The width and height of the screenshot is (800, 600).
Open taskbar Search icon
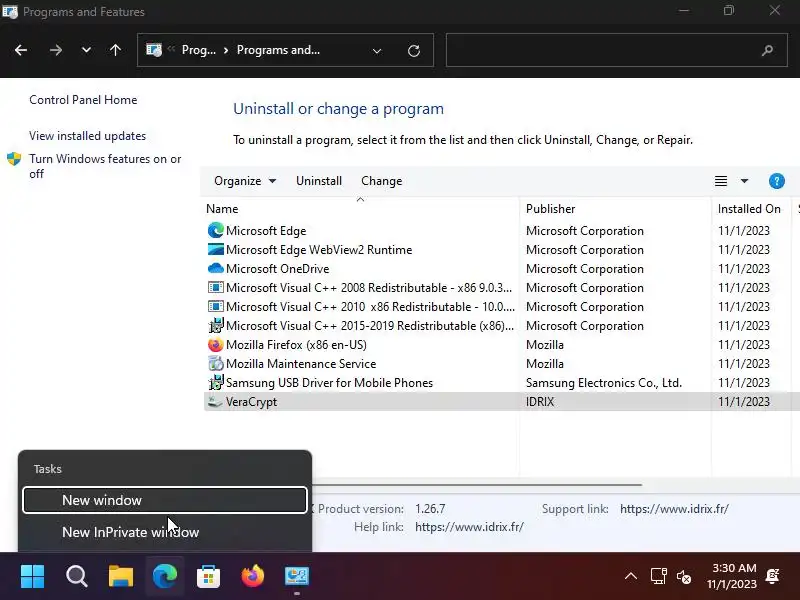coord(77,577)
